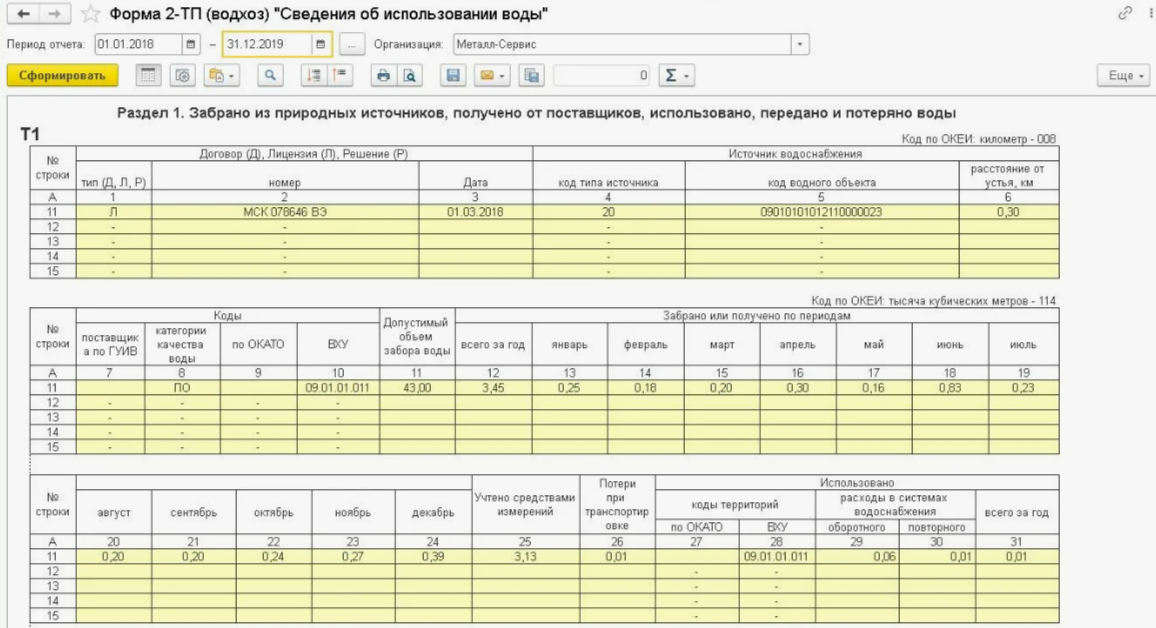The height and width of the screenshot is (628, 1156).
Task: Click the forward navigation arrow
Action: (x=55, y=14)
